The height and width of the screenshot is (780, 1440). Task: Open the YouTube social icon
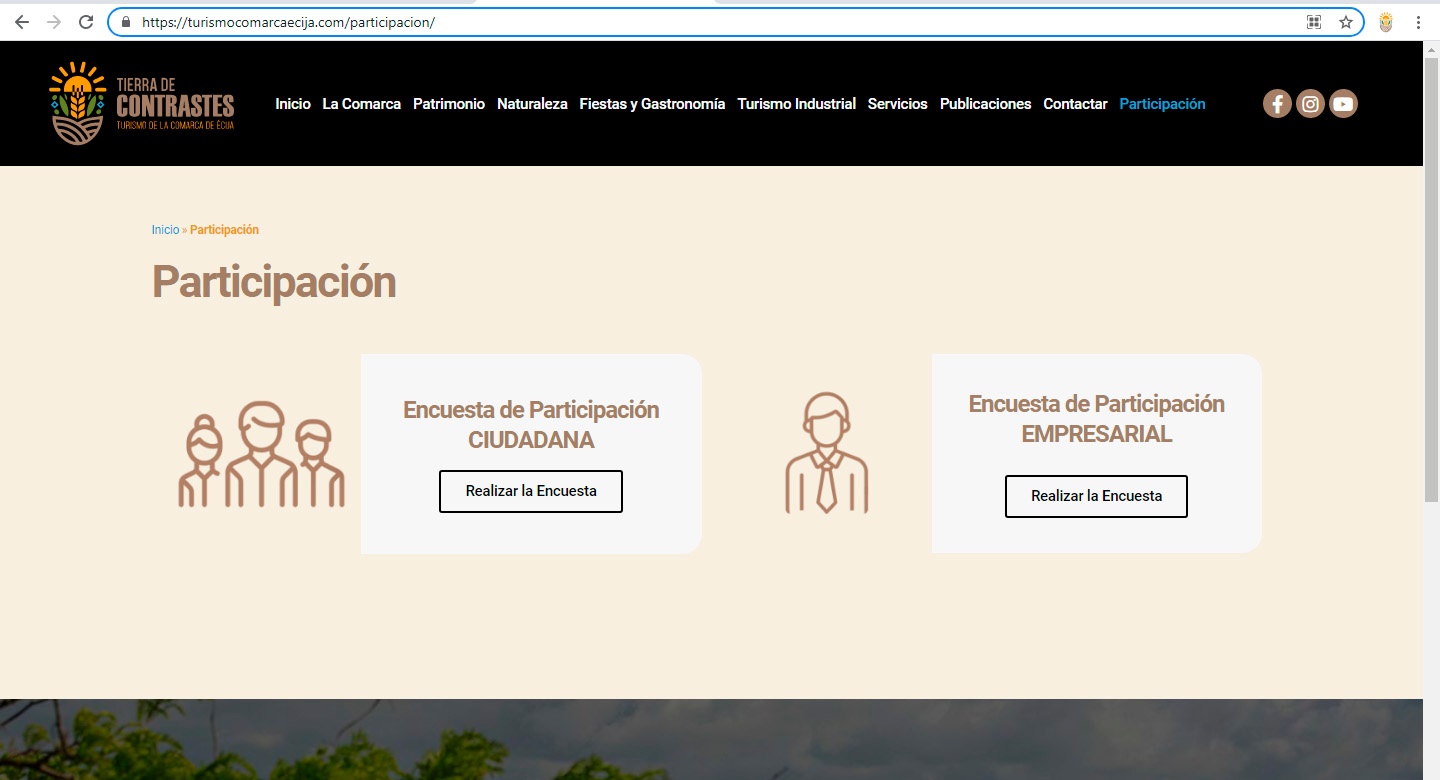[x=1343, y=104]
